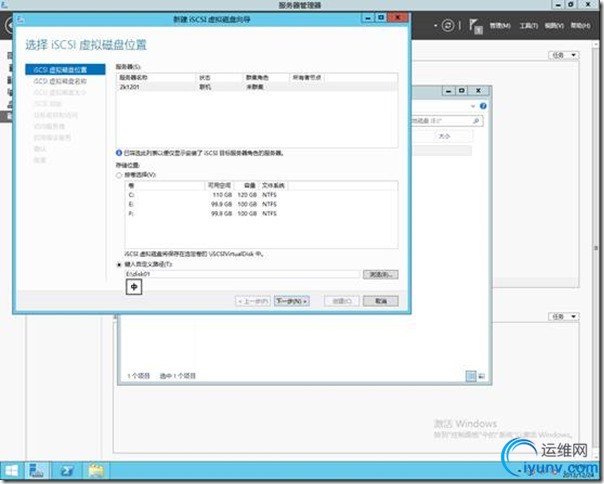Image resolution: width=604 pixels, height=484 pixels.
Task: Click the 中 IME language indicator
Action: click(x=134, y=287)
